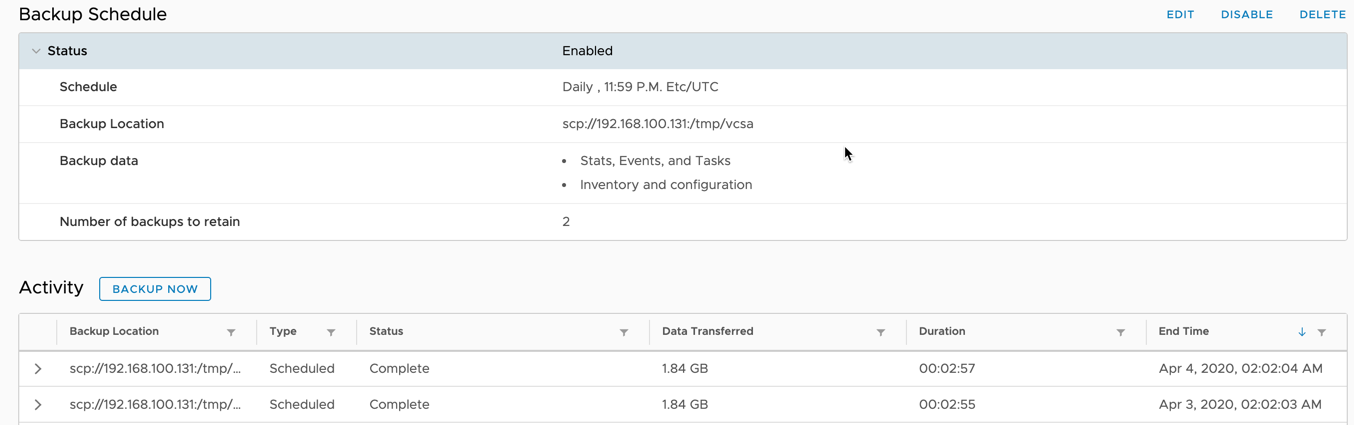The image size is (1354, 425).
Task: Open filter icon for Status column
Action: point(624,332)
